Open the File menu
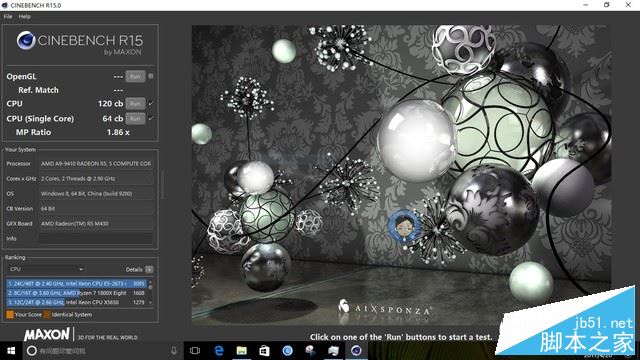 click(8, 16)
